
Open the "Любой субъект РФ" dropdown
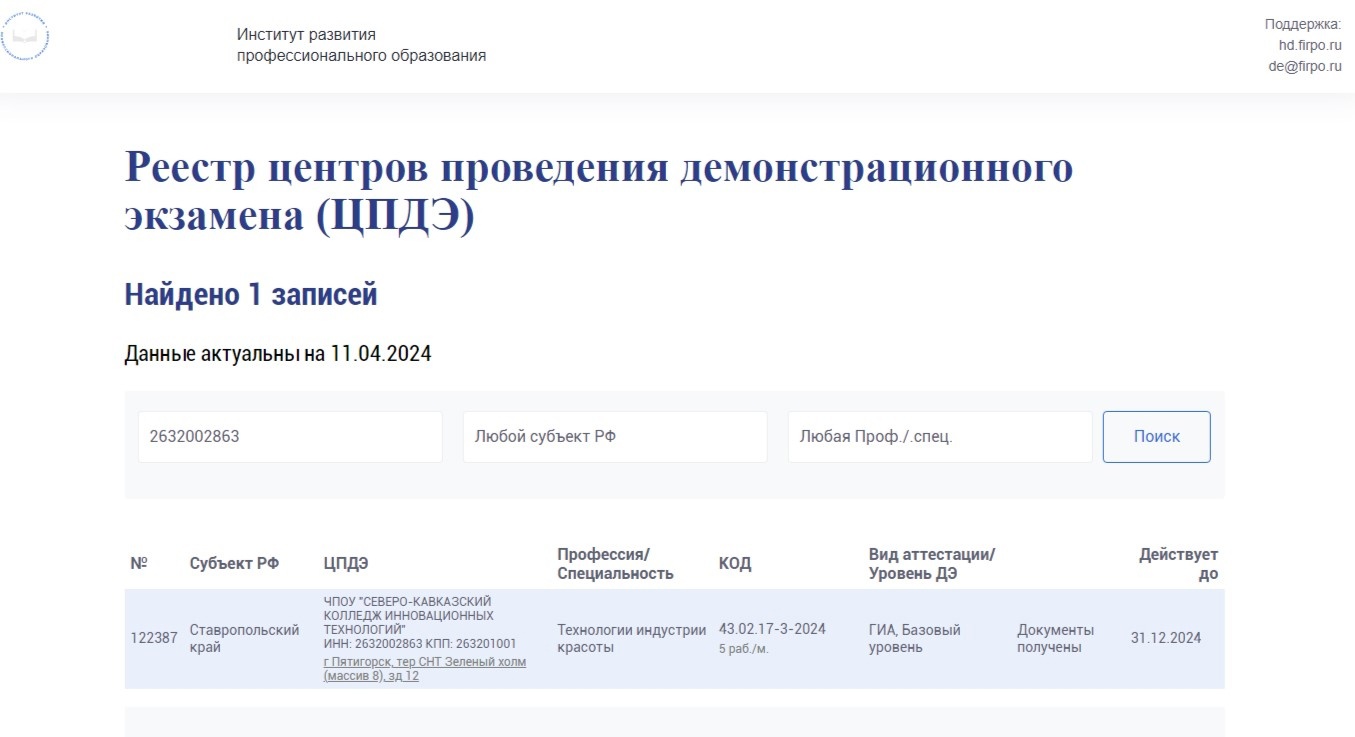coord(614,437)
